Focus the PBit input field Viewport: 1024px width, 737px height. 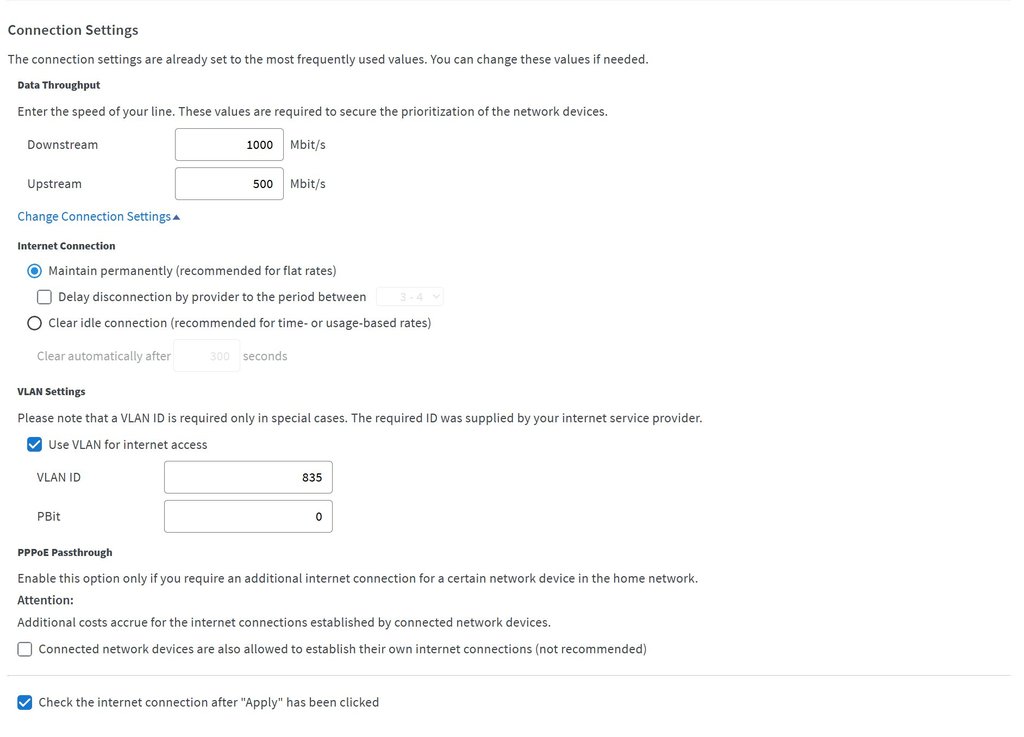click(248, 517)
